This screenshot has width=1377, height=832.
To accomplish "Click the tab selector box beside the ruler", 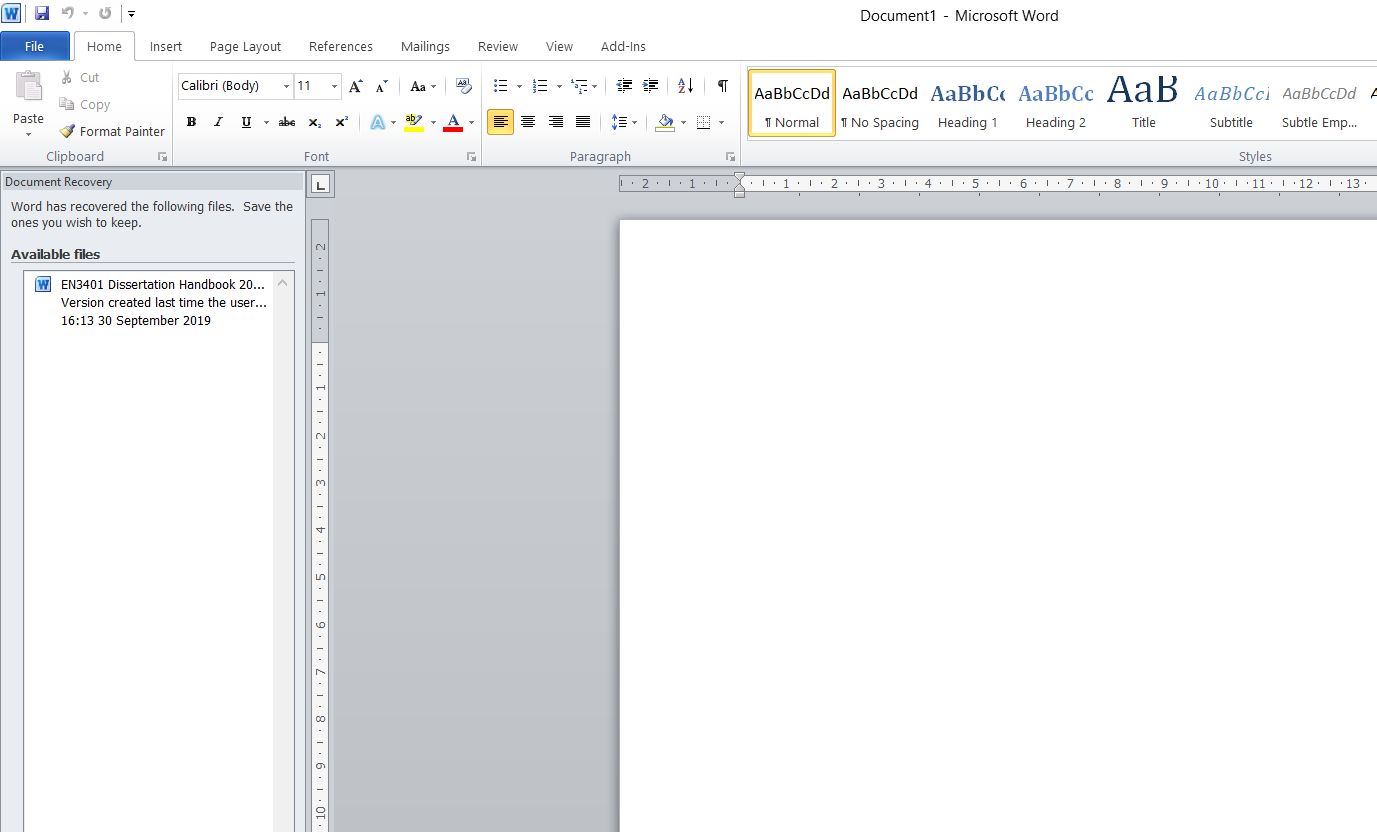I will pyautogui.click(x=320, y=184).
